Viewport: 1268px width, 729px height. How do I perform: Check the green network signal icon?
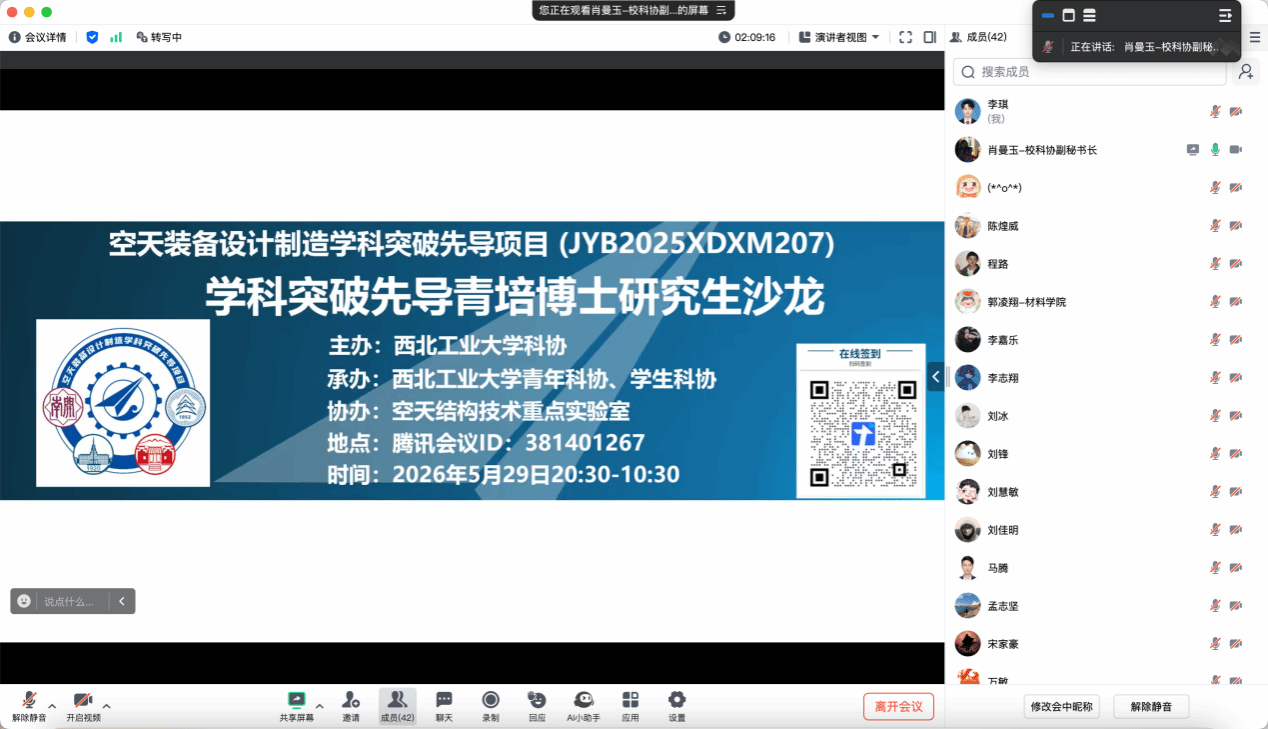116,37
